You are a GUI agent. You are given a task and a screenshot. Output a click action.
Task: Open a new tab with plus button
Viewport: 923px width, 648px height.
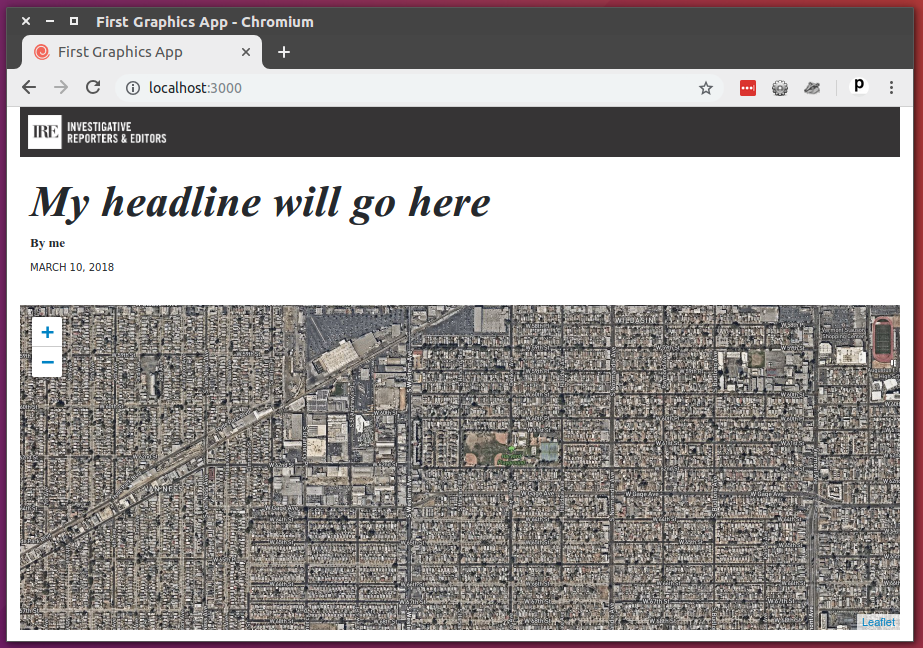[284, 52]
